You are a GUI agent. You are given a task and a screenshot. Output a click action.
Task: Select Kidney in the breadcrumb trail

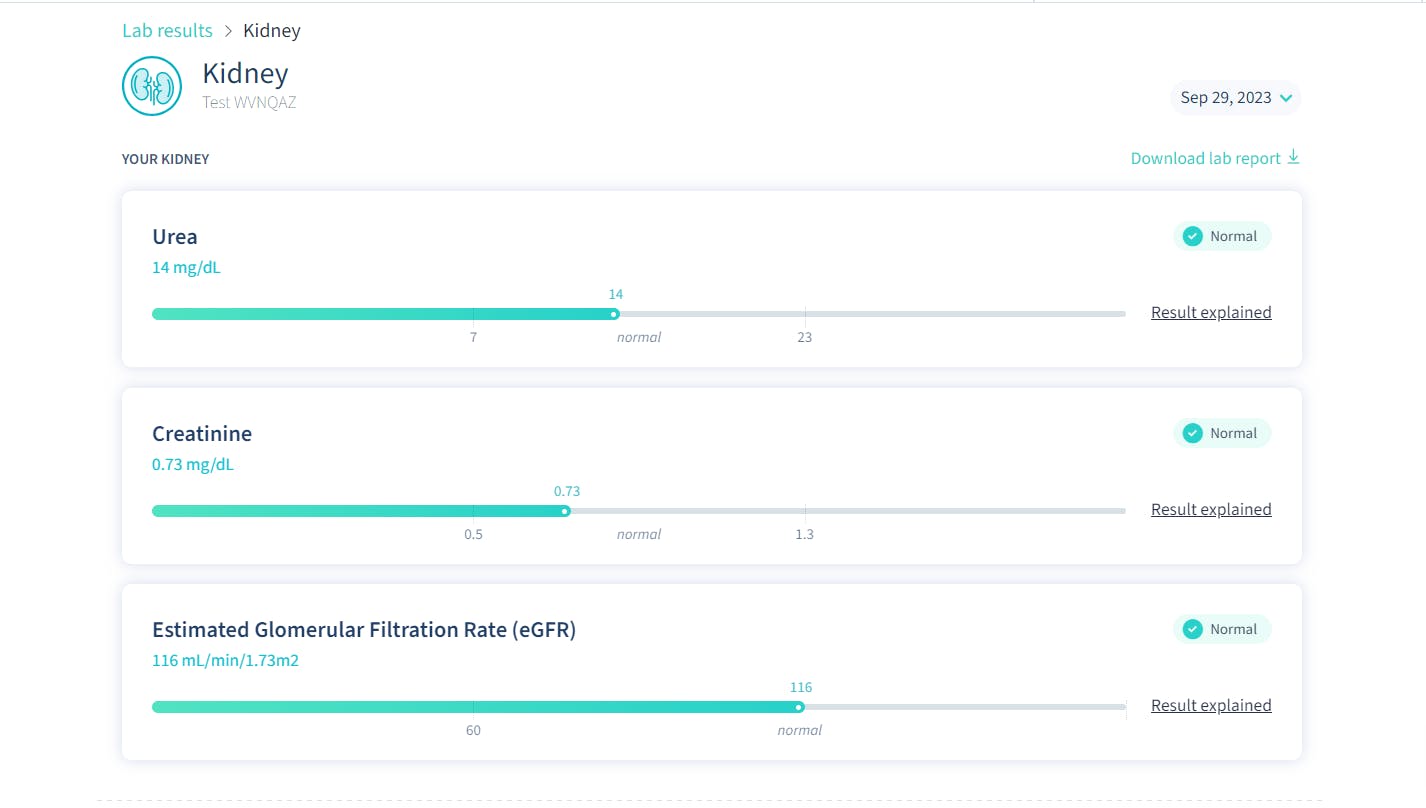coord(271,30)
